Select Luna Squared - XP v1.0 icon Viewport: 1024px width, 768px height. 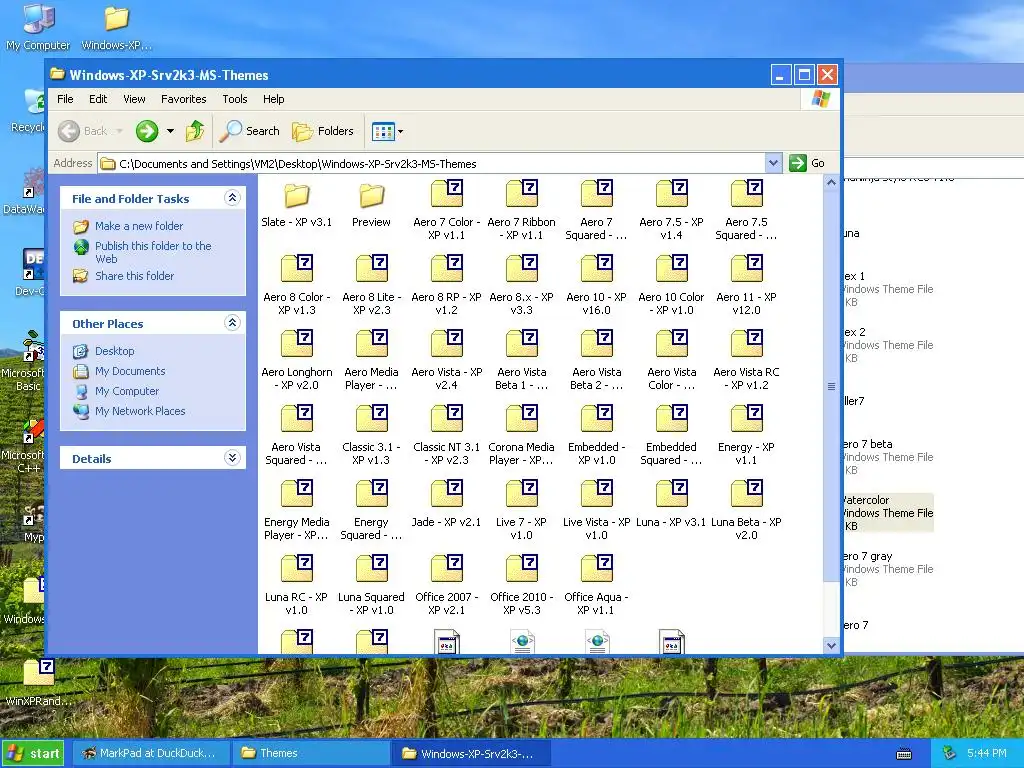pos(372,568)
